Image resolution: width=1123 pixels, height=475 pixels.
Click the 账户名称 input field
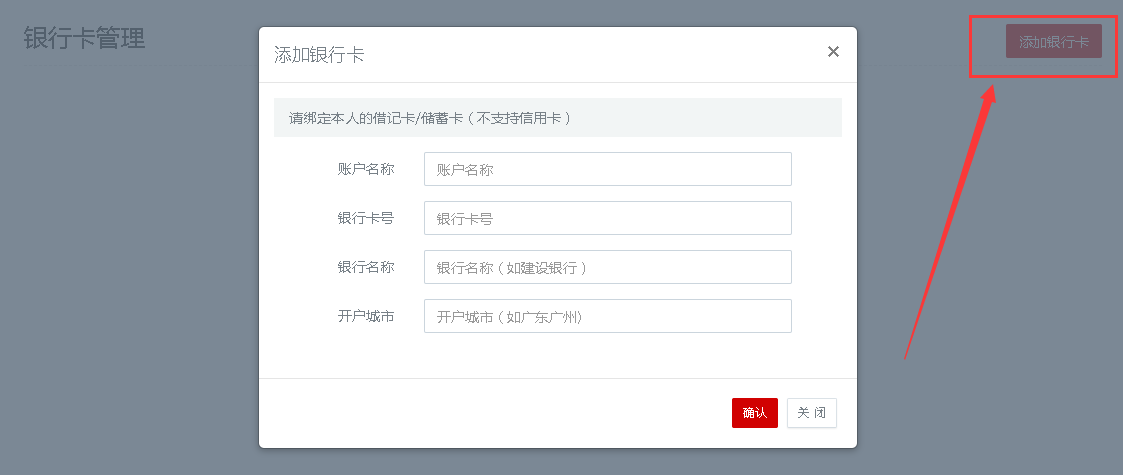tap(607, 169)
